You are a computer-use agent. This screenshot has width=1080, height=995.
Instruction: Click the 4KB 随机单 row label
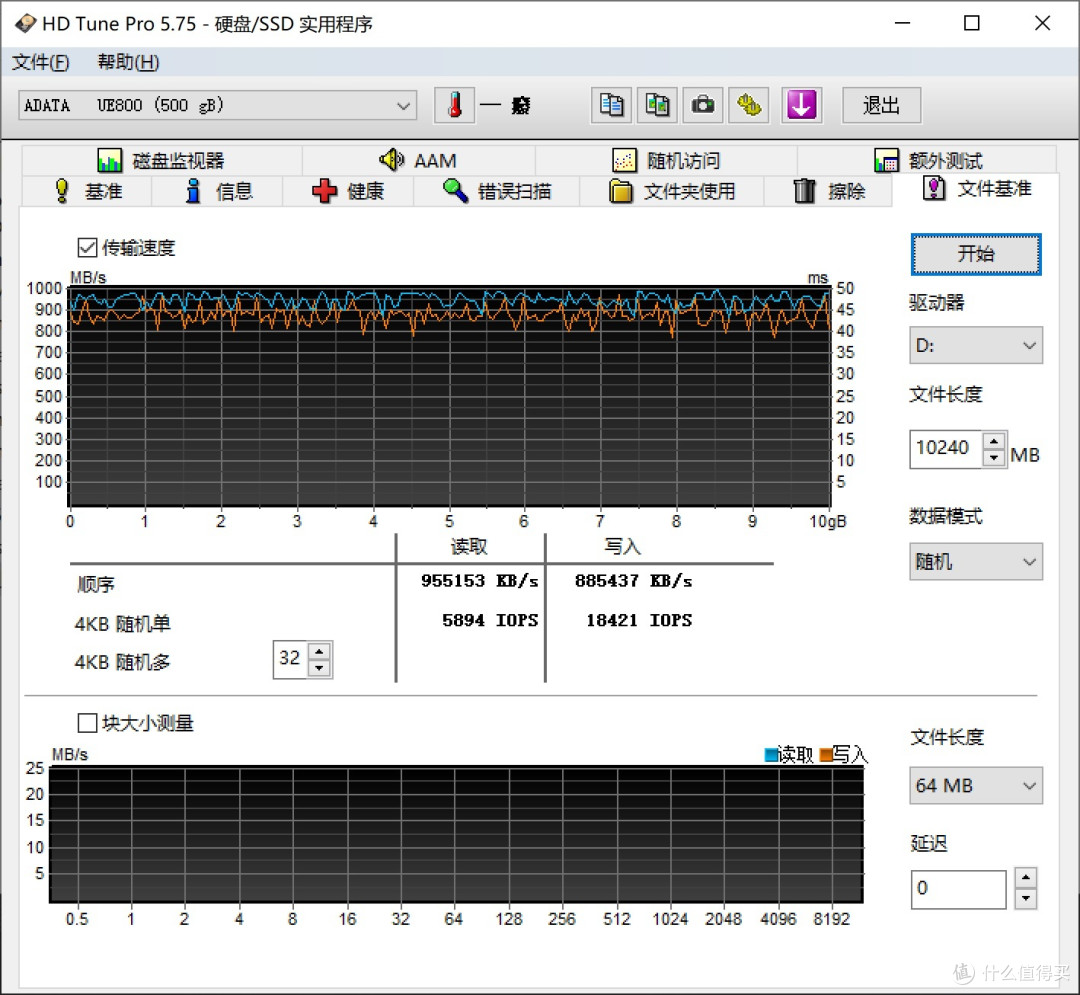tap(122, 623)
